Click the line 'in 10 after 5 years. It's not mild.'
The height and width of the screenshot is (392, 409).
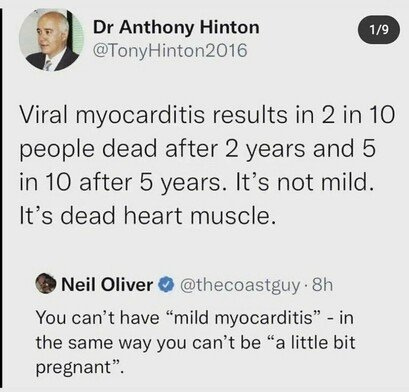(196, 183)
